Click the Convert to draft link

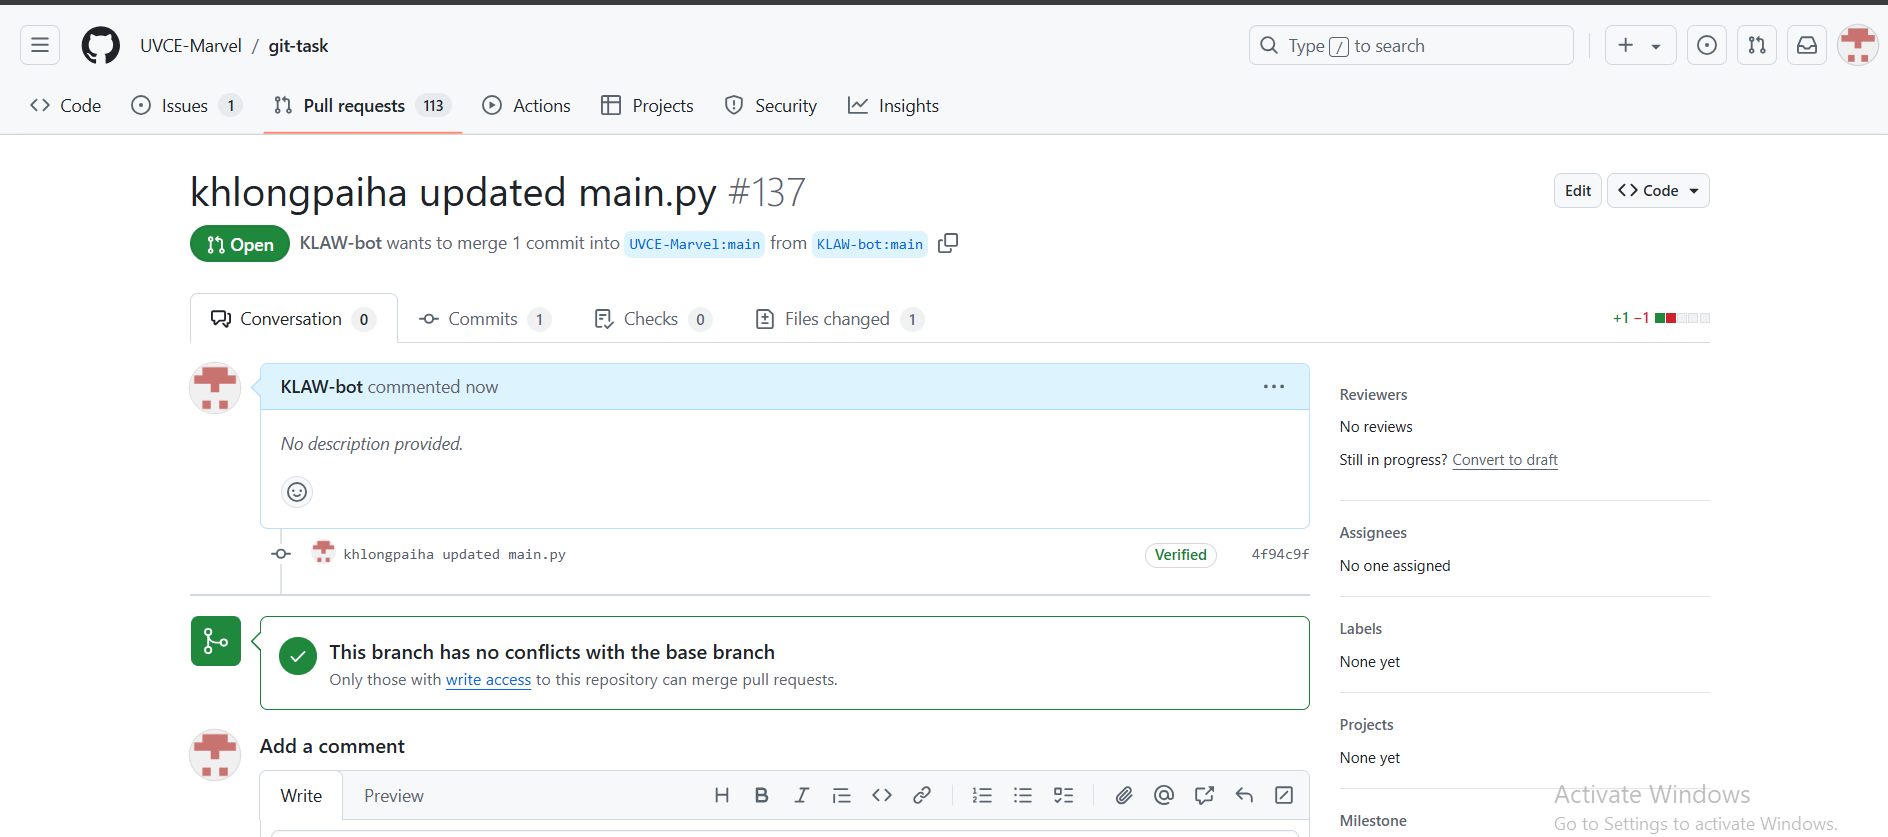(1505, 460)
